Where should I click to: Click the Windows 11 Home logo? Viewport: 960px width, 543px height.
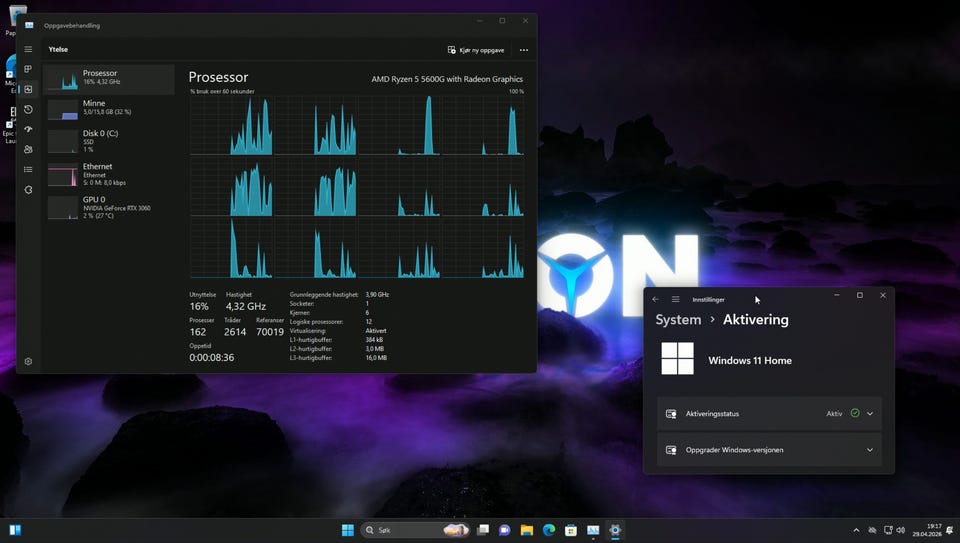[677, 358]
